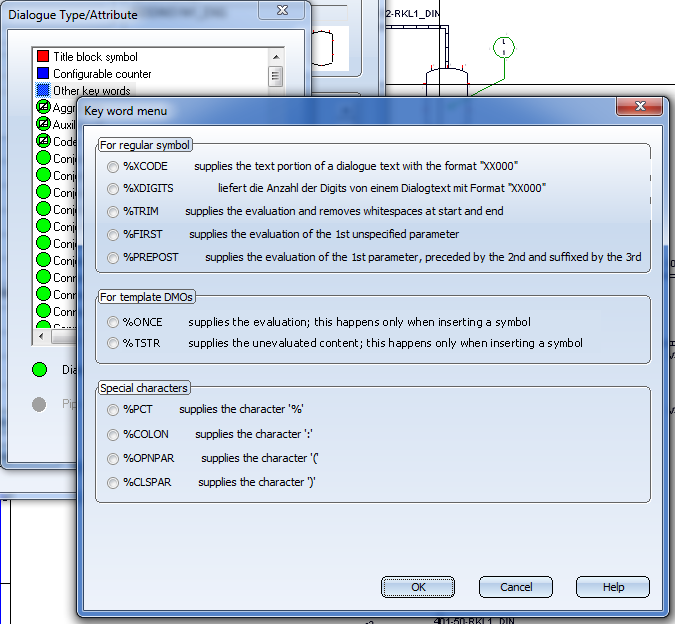Screen dimensions: 675x624
Task: Click %XDIGITS German description text
Action: coord(382,188)
